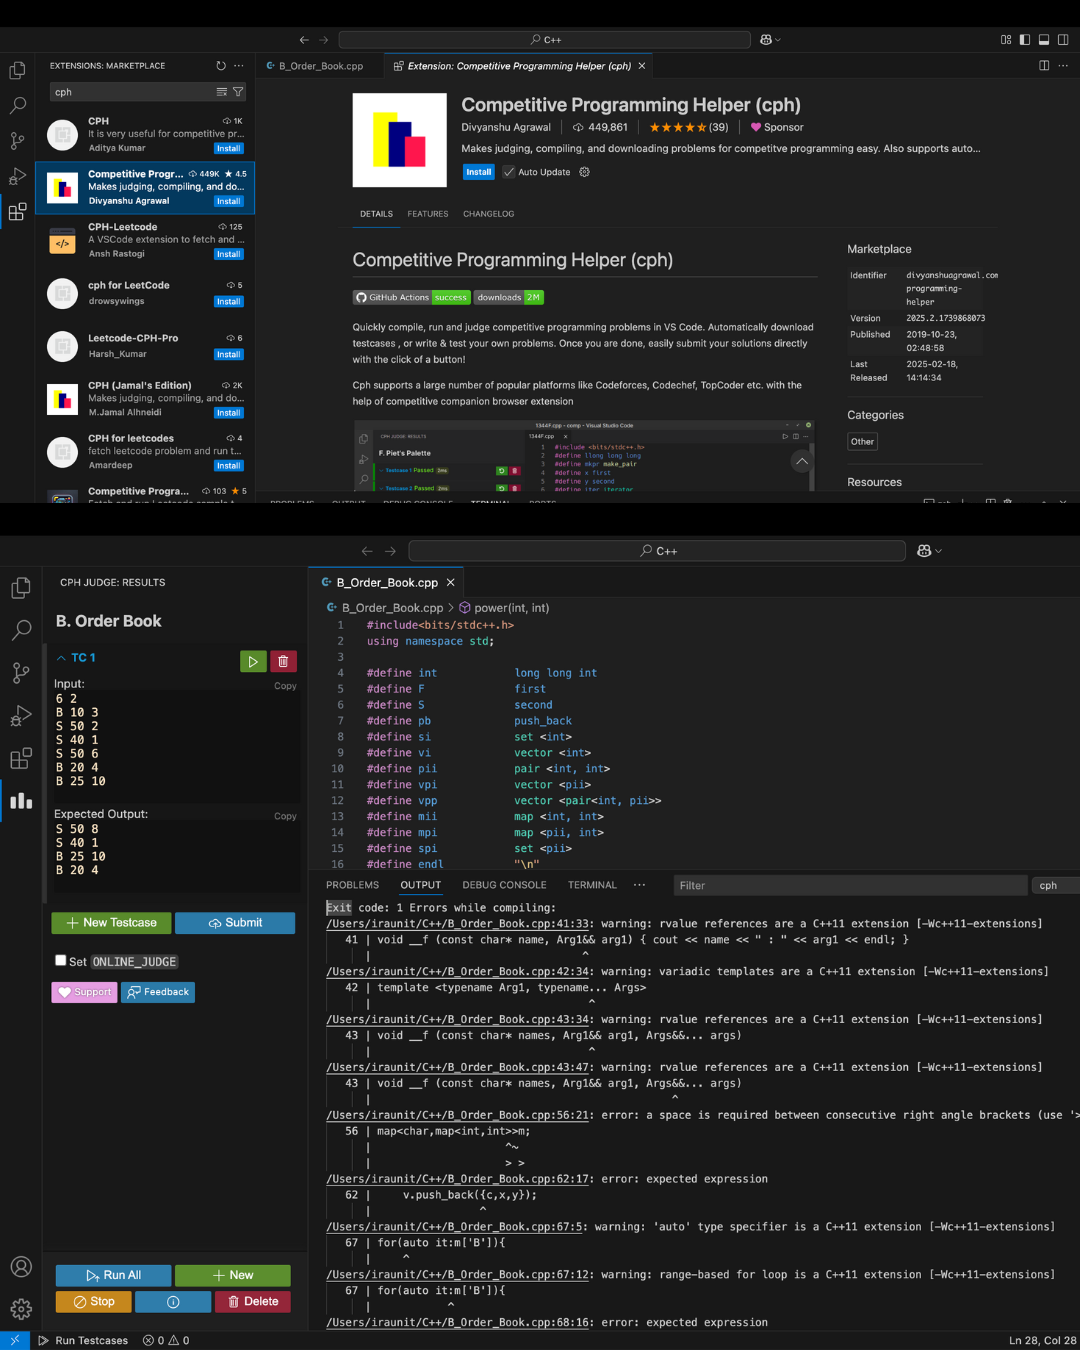Open Explorer in the bottom window's activity bar
Viewport: 1080px width, 1350px height.
pos(21,588)
